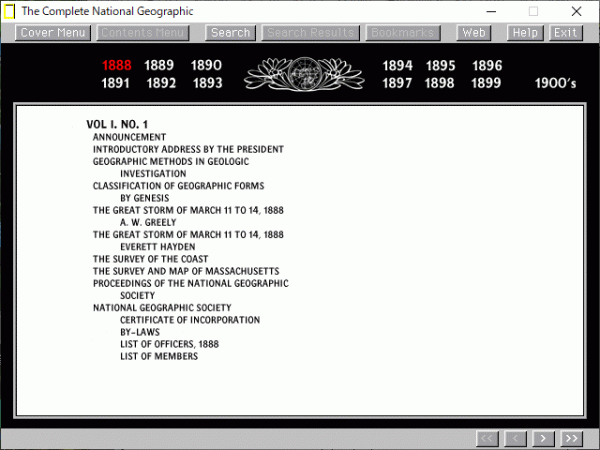600x450 pixels.
Task: Open VOL I. NO. 1 heading
Action: pyautogui.click(x=117, y=124)
